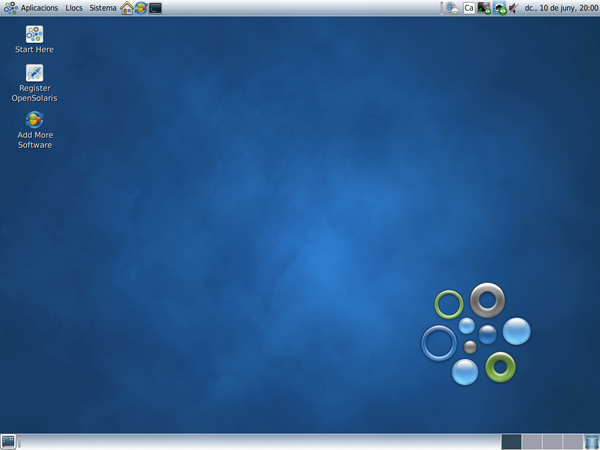Open the Trash in bottom panel
The image size is (600, 450).
(591, 441)
